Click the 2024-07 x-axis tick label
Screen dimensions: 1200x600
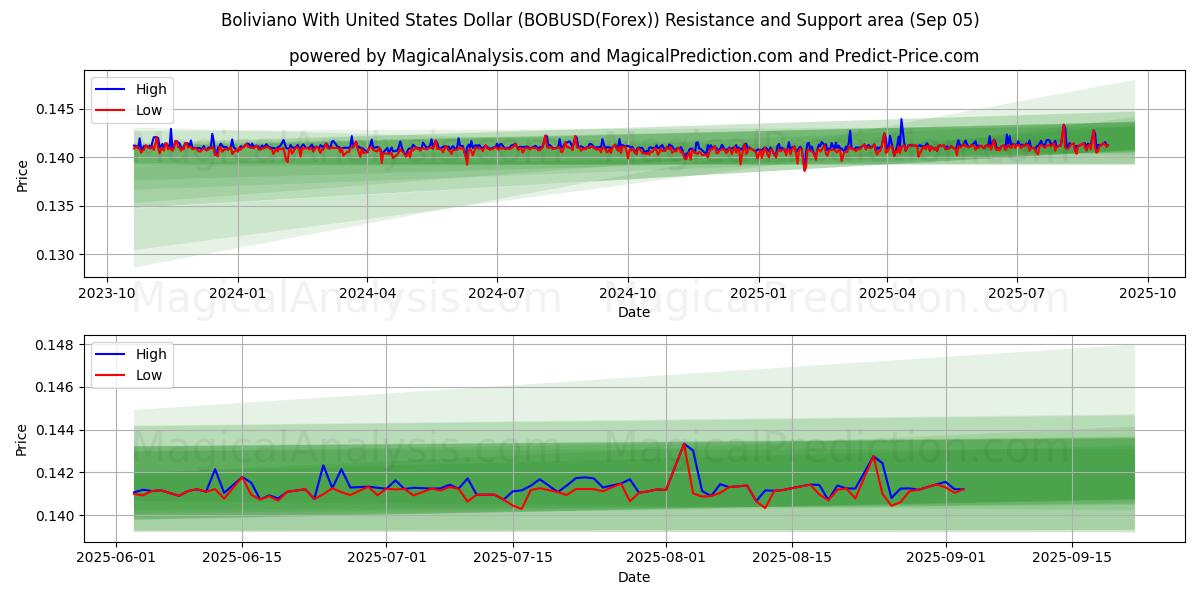(497, 293)
